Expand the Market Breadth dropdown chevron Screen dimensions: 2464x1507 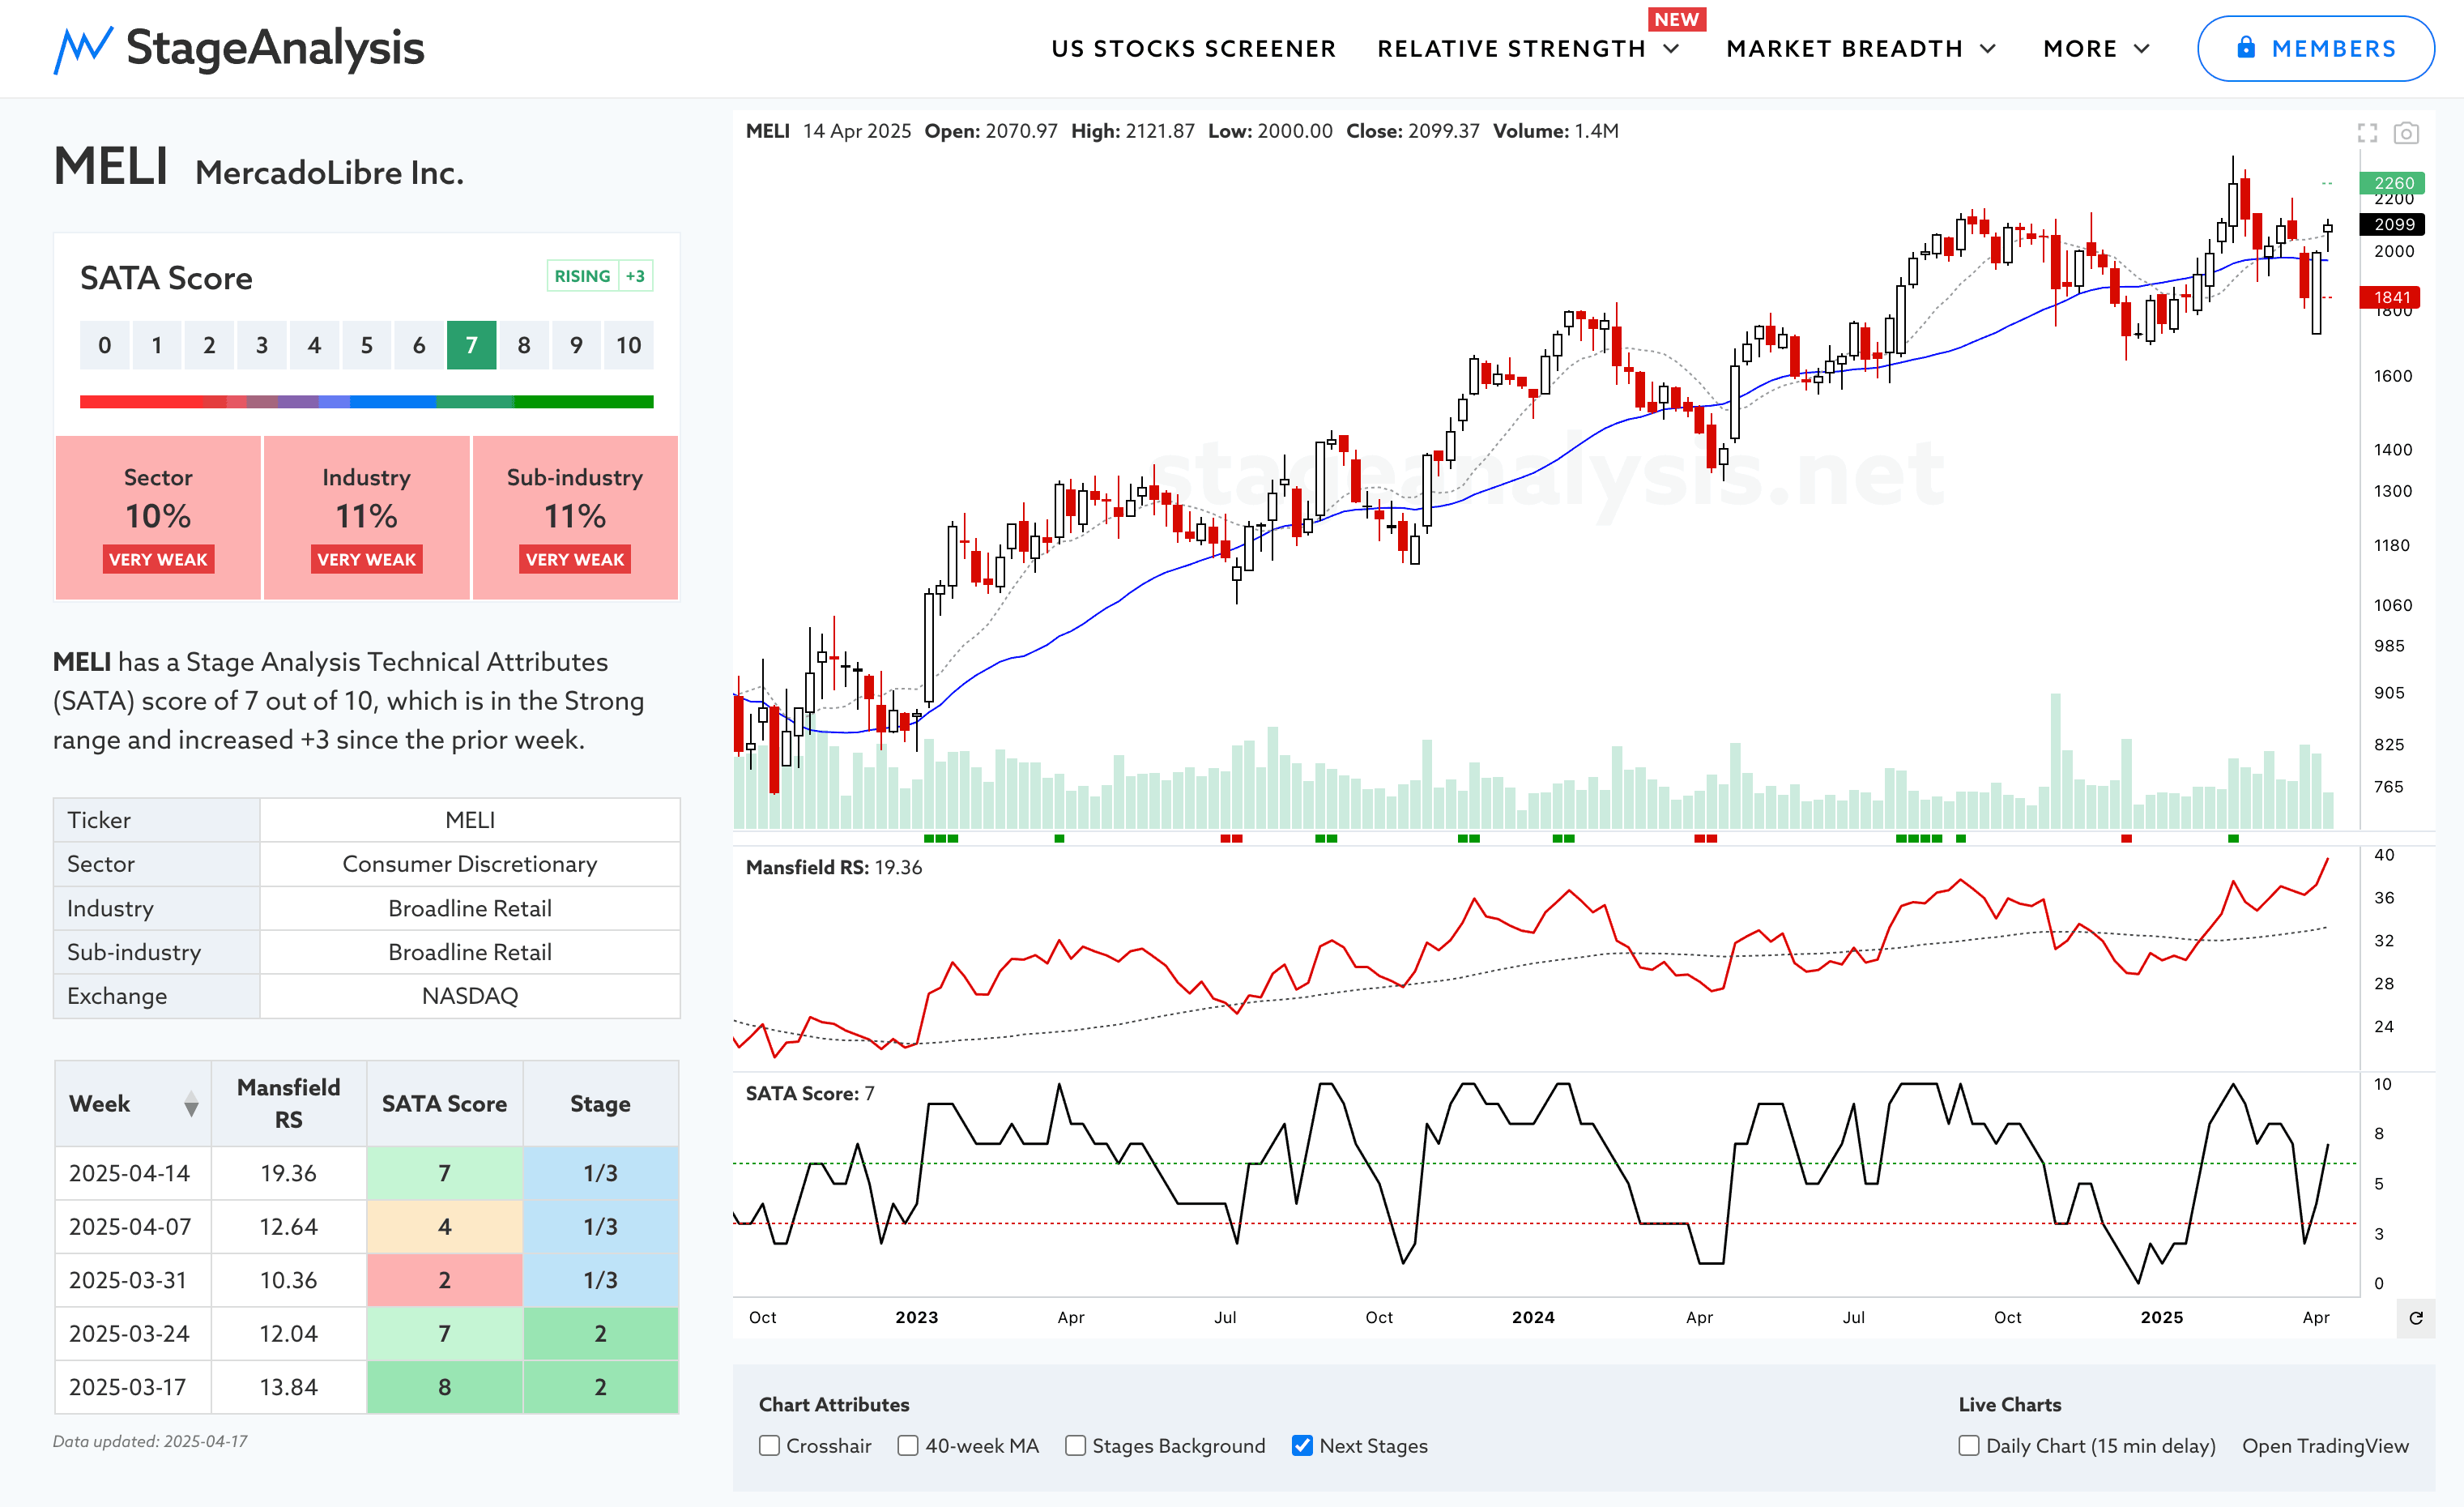point(1988,49)
